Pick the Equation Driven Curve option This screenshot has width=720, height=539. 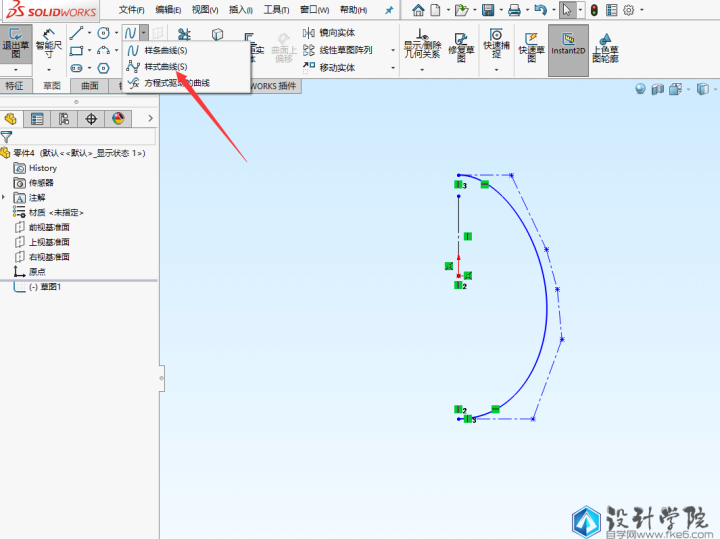tap(176, 82)
